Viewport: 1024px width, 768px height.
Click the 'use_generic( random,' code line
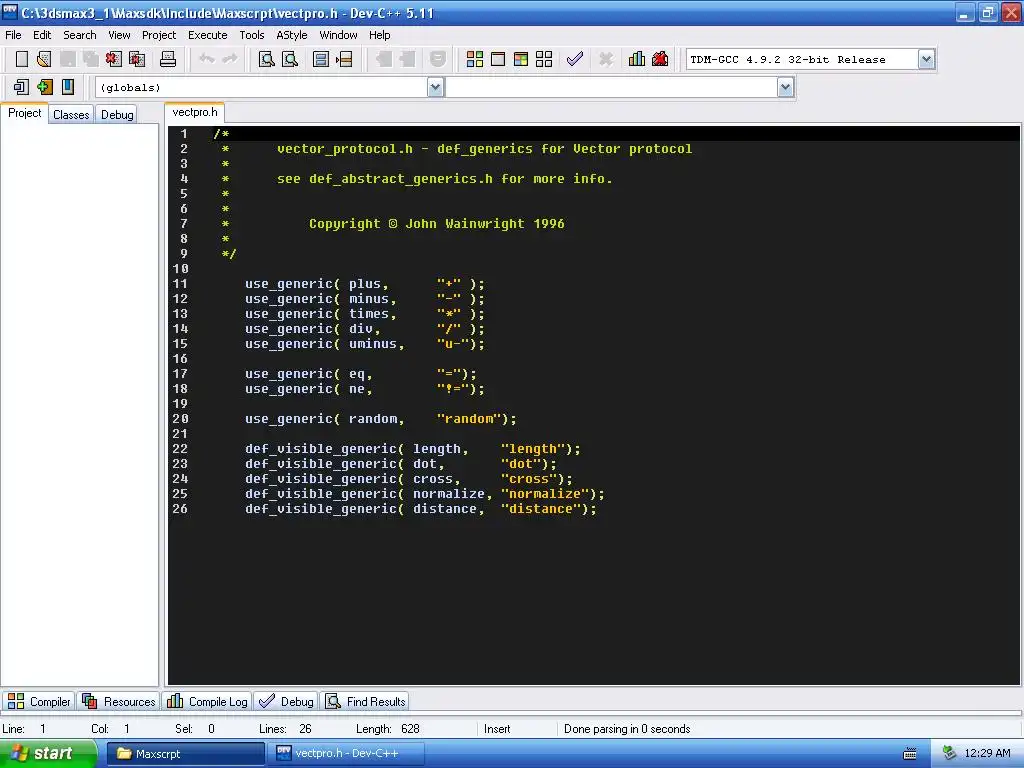click(x=381, y=419)
